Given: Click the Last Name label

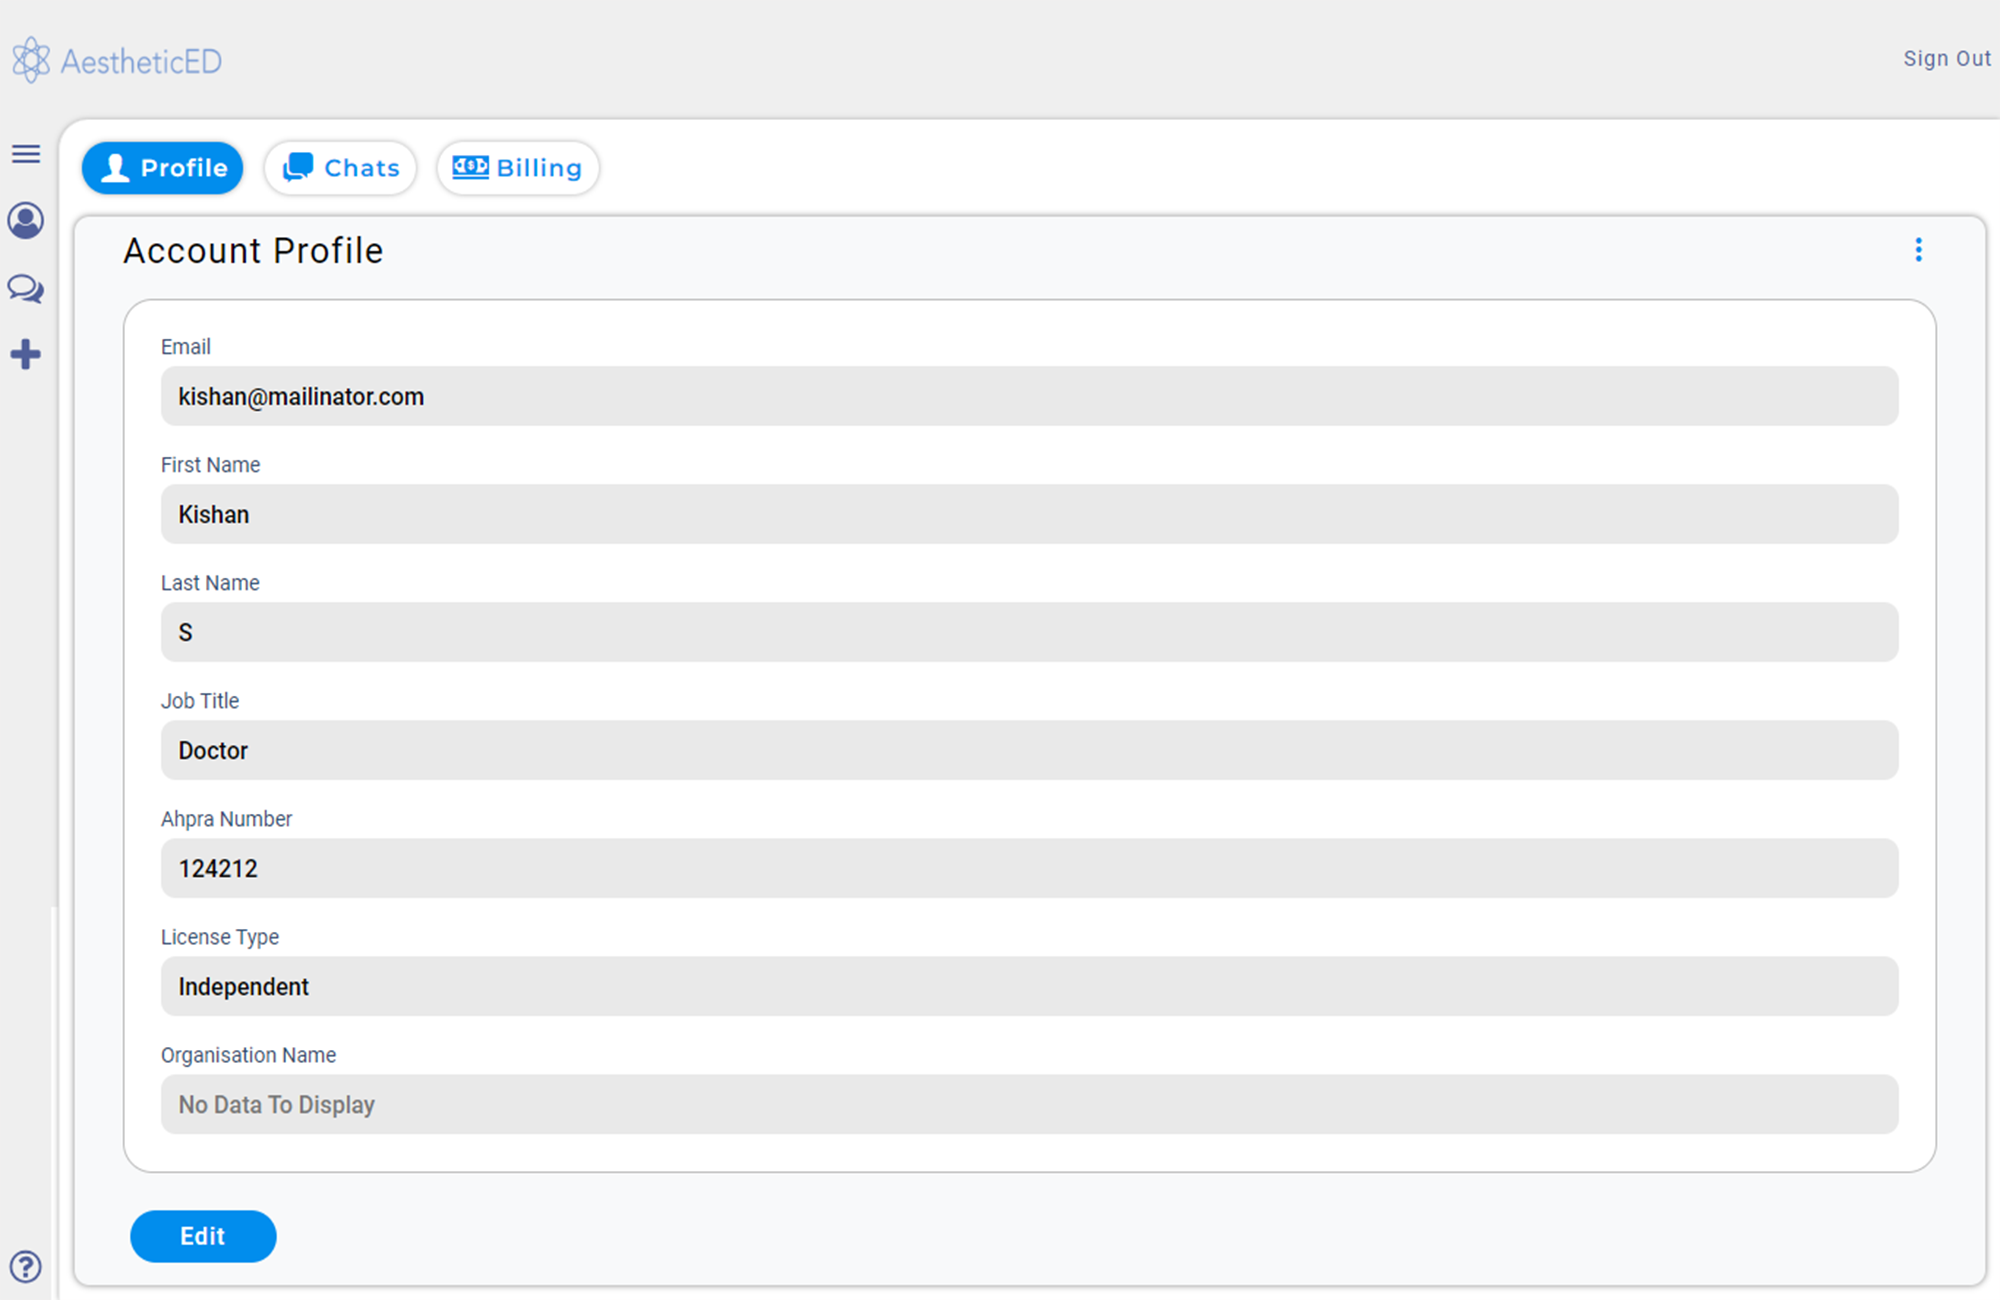Looking at the screenshot, I should pyautogui.click(x=210, y=583).
